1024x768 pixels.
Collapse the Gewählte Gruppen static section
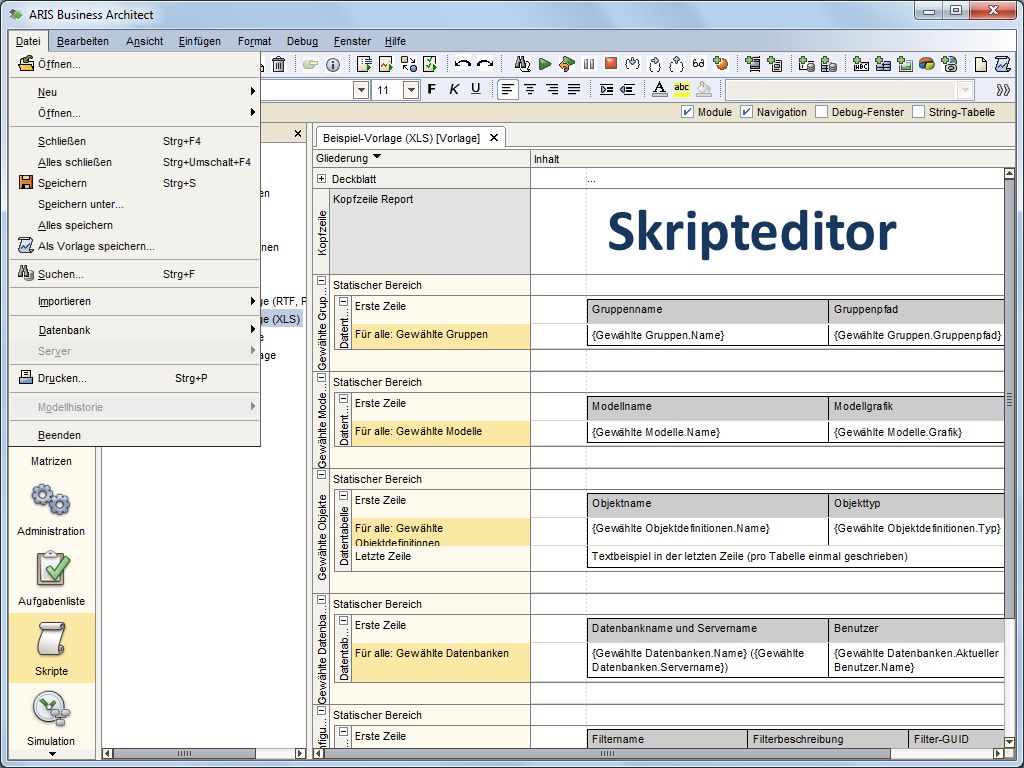pyautogui.click(x=321, y=281)
